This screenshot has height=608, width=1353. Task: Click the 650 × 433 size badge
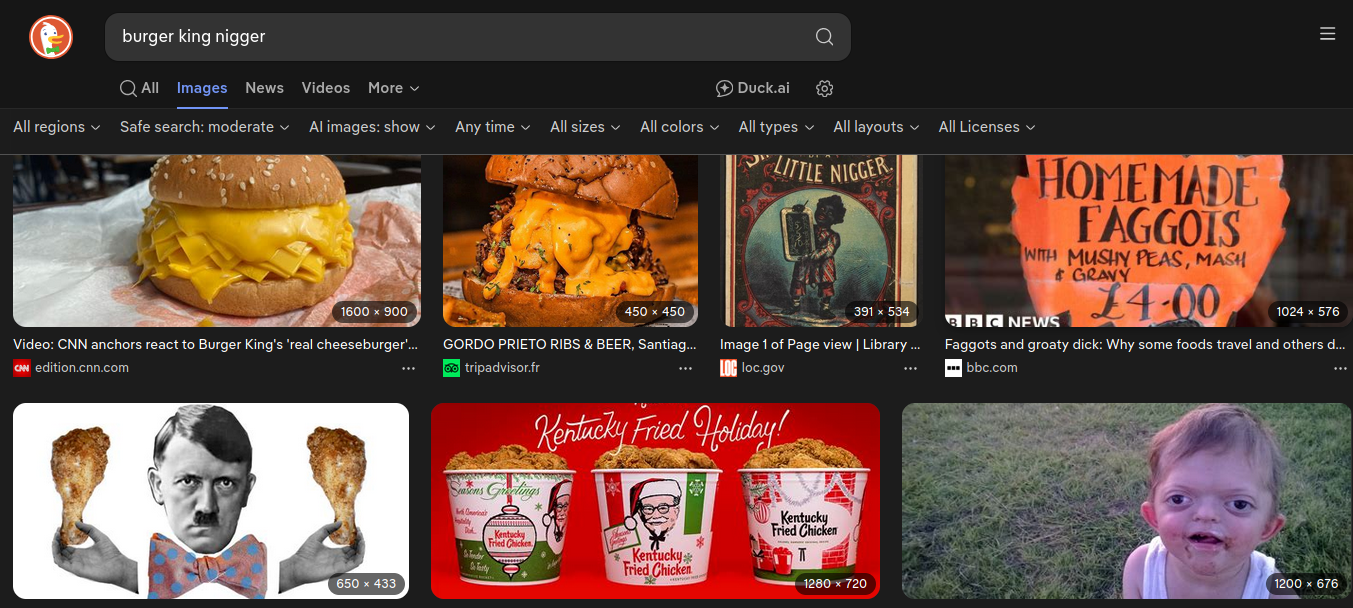tap(366, 584)
